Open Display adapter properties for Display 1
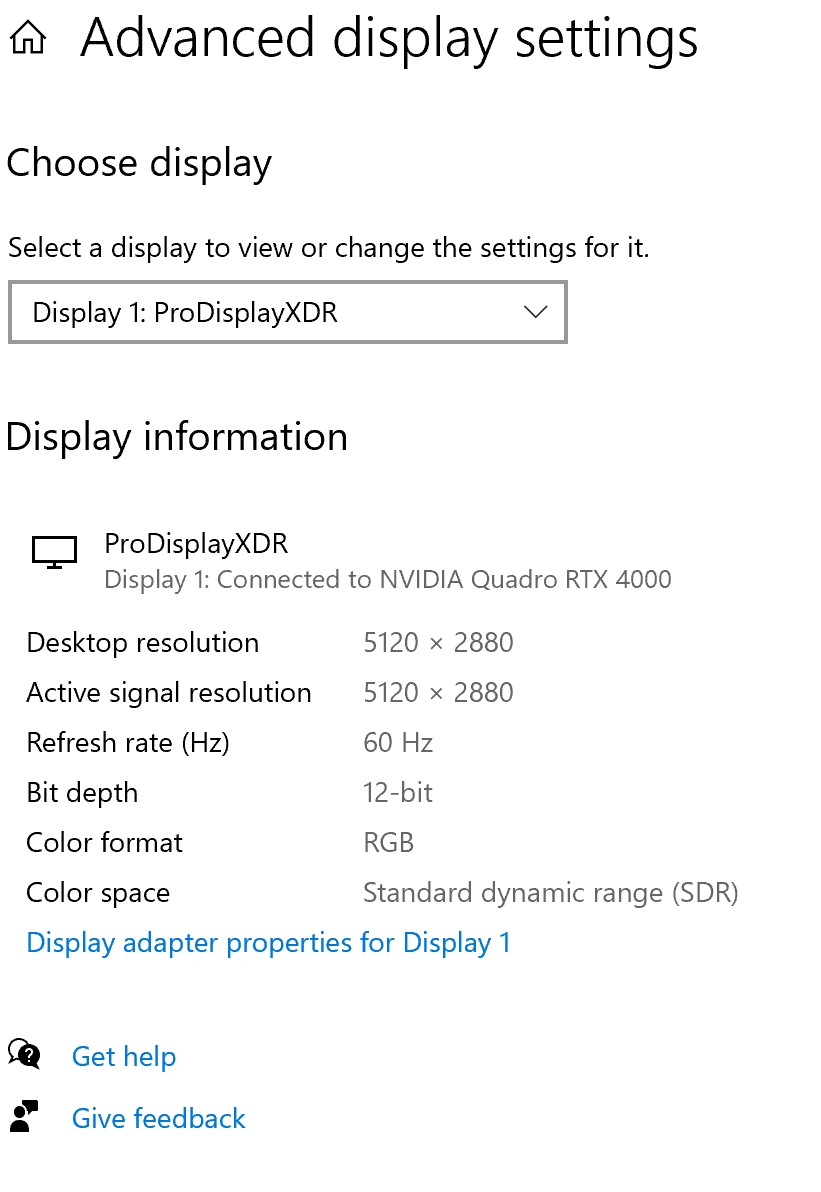This screenshot has height=1192, width=821. point(268,943)
